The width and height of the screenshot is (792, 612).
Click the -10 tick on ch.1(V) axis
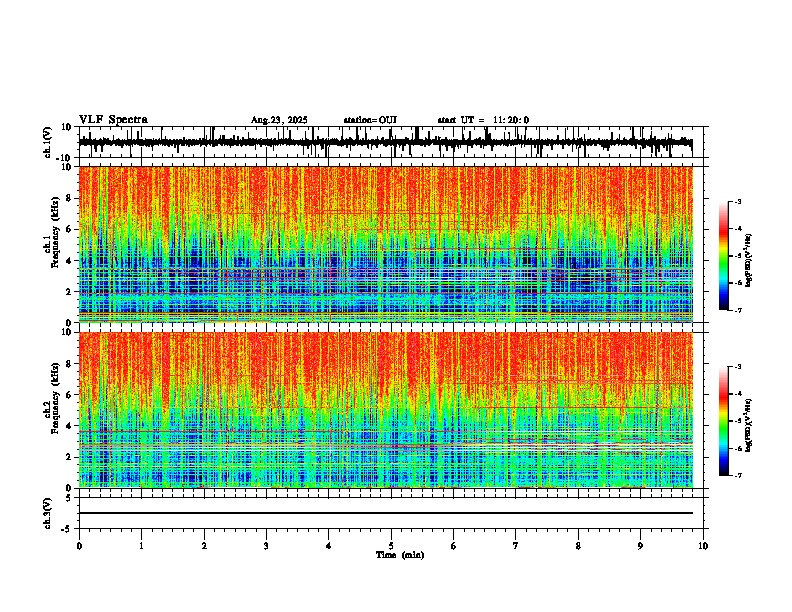tap(65, 158)
